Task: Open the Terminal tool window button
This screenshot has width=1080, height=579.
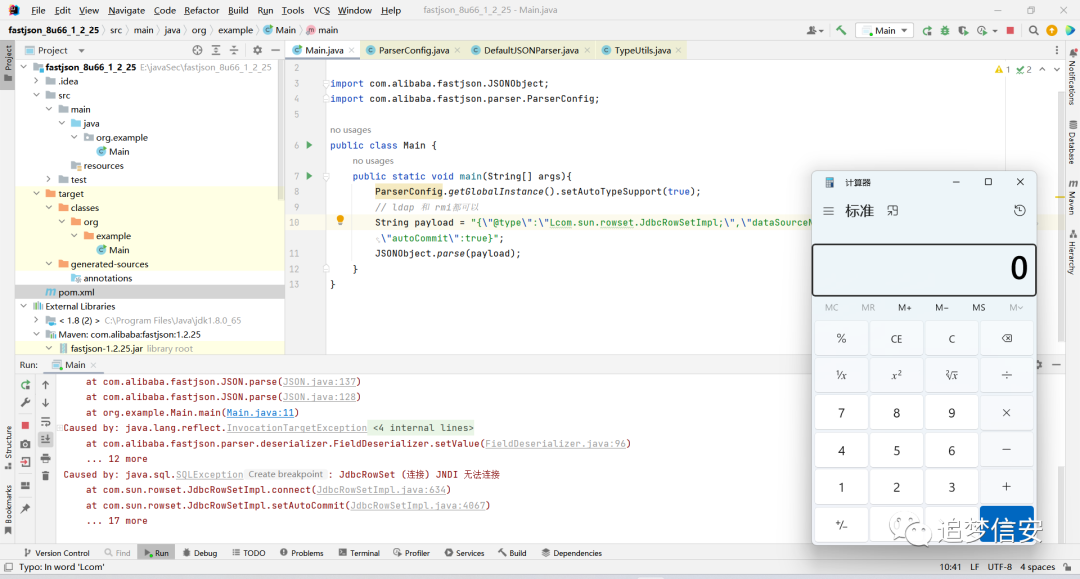Action: coord(359,553)
